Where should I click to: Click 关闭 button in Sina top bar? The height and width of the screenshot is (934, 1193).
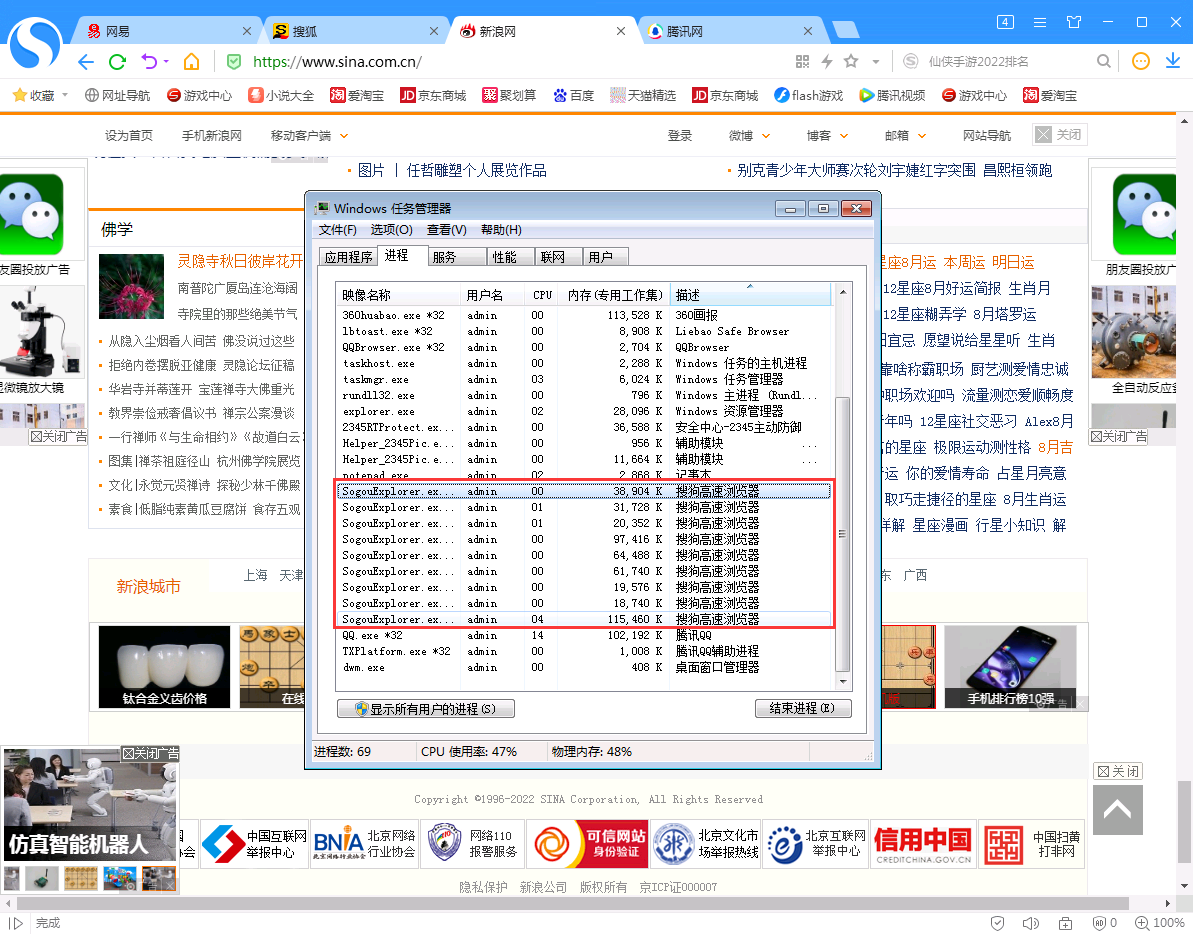(1060, 135)
